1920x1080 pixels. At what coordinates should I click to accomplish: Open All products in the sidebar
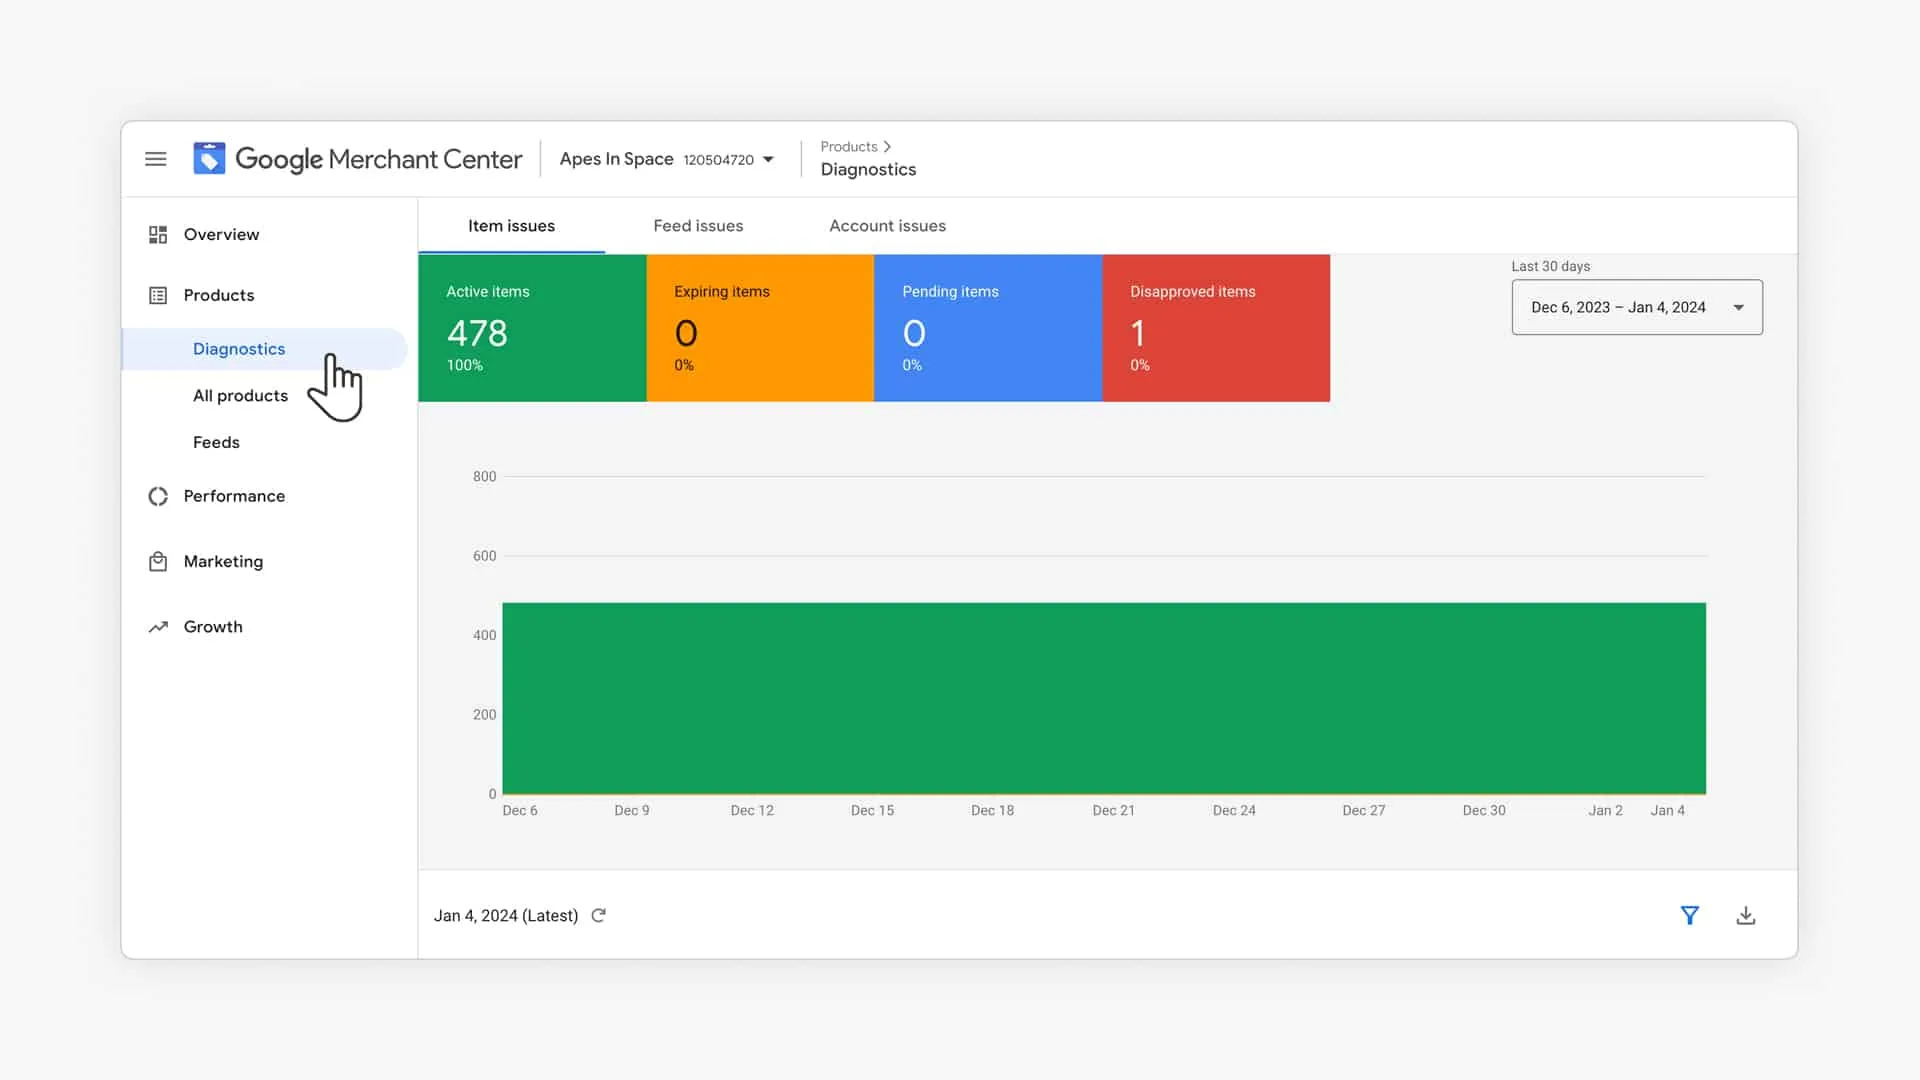[x=240, y=396]
